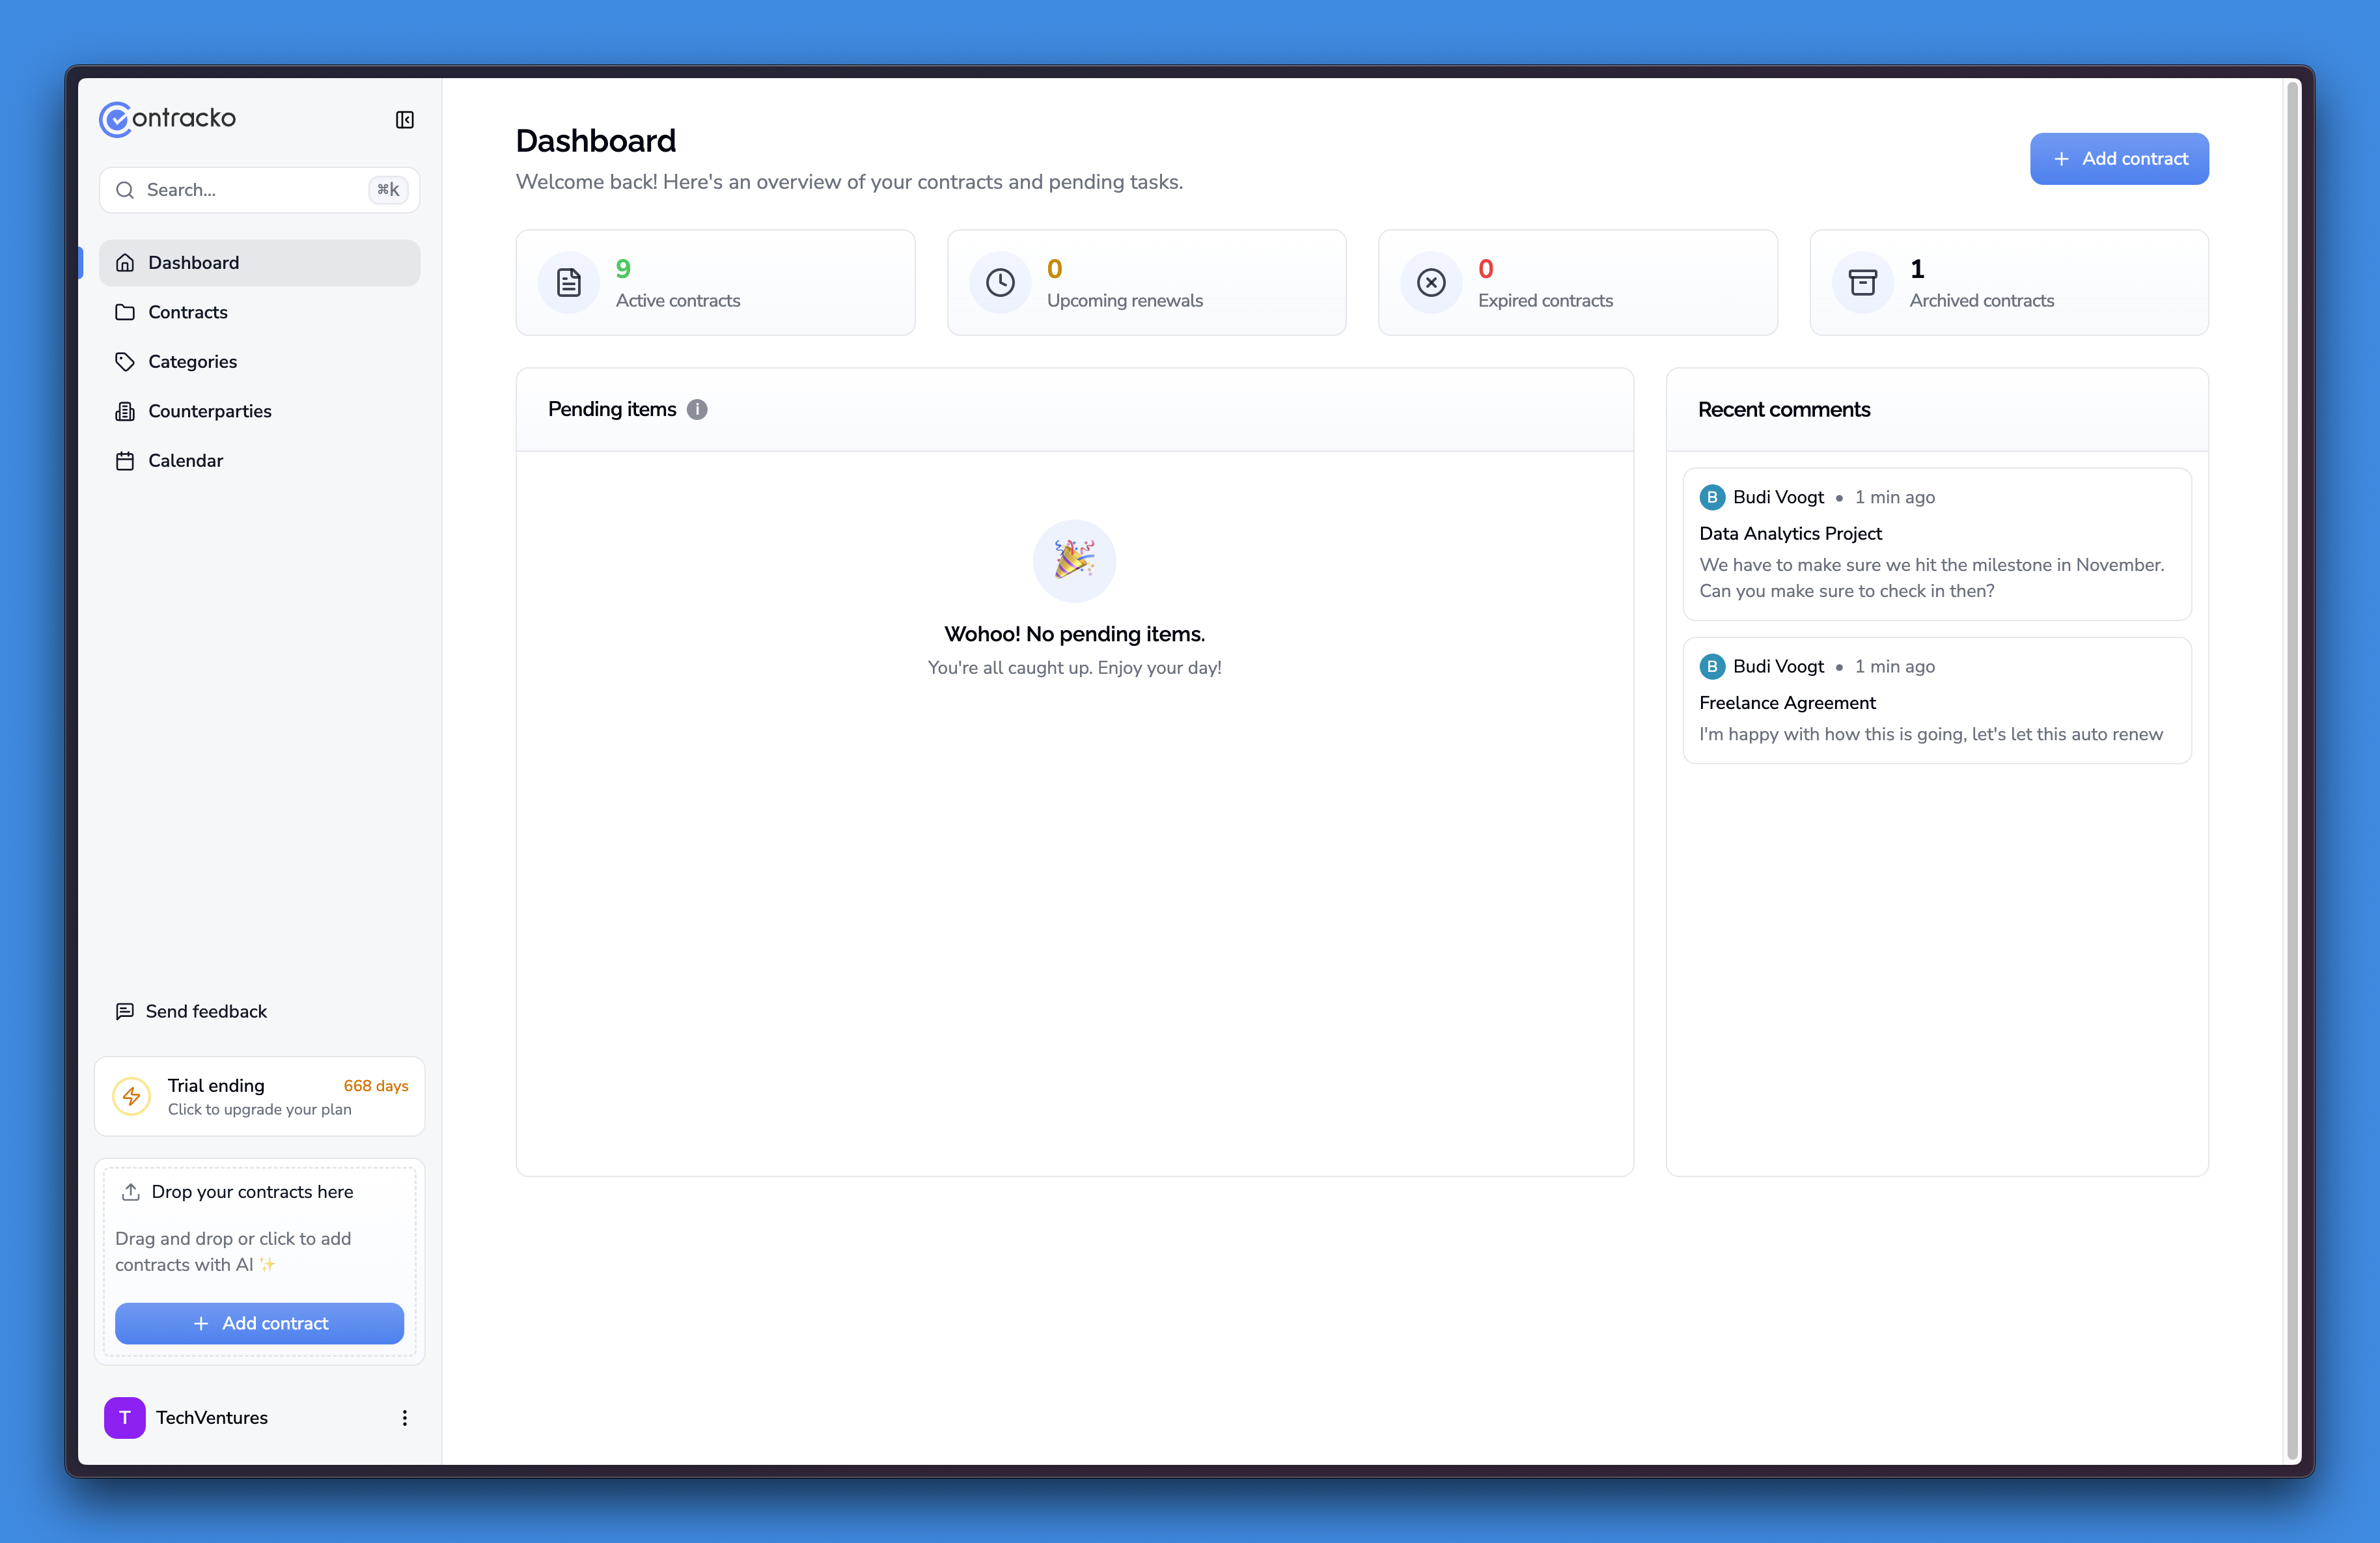This screenshot has width=2380, height=1543.
Task: Open the Recent comments panel header
Action: click(x=1783, y=409)
